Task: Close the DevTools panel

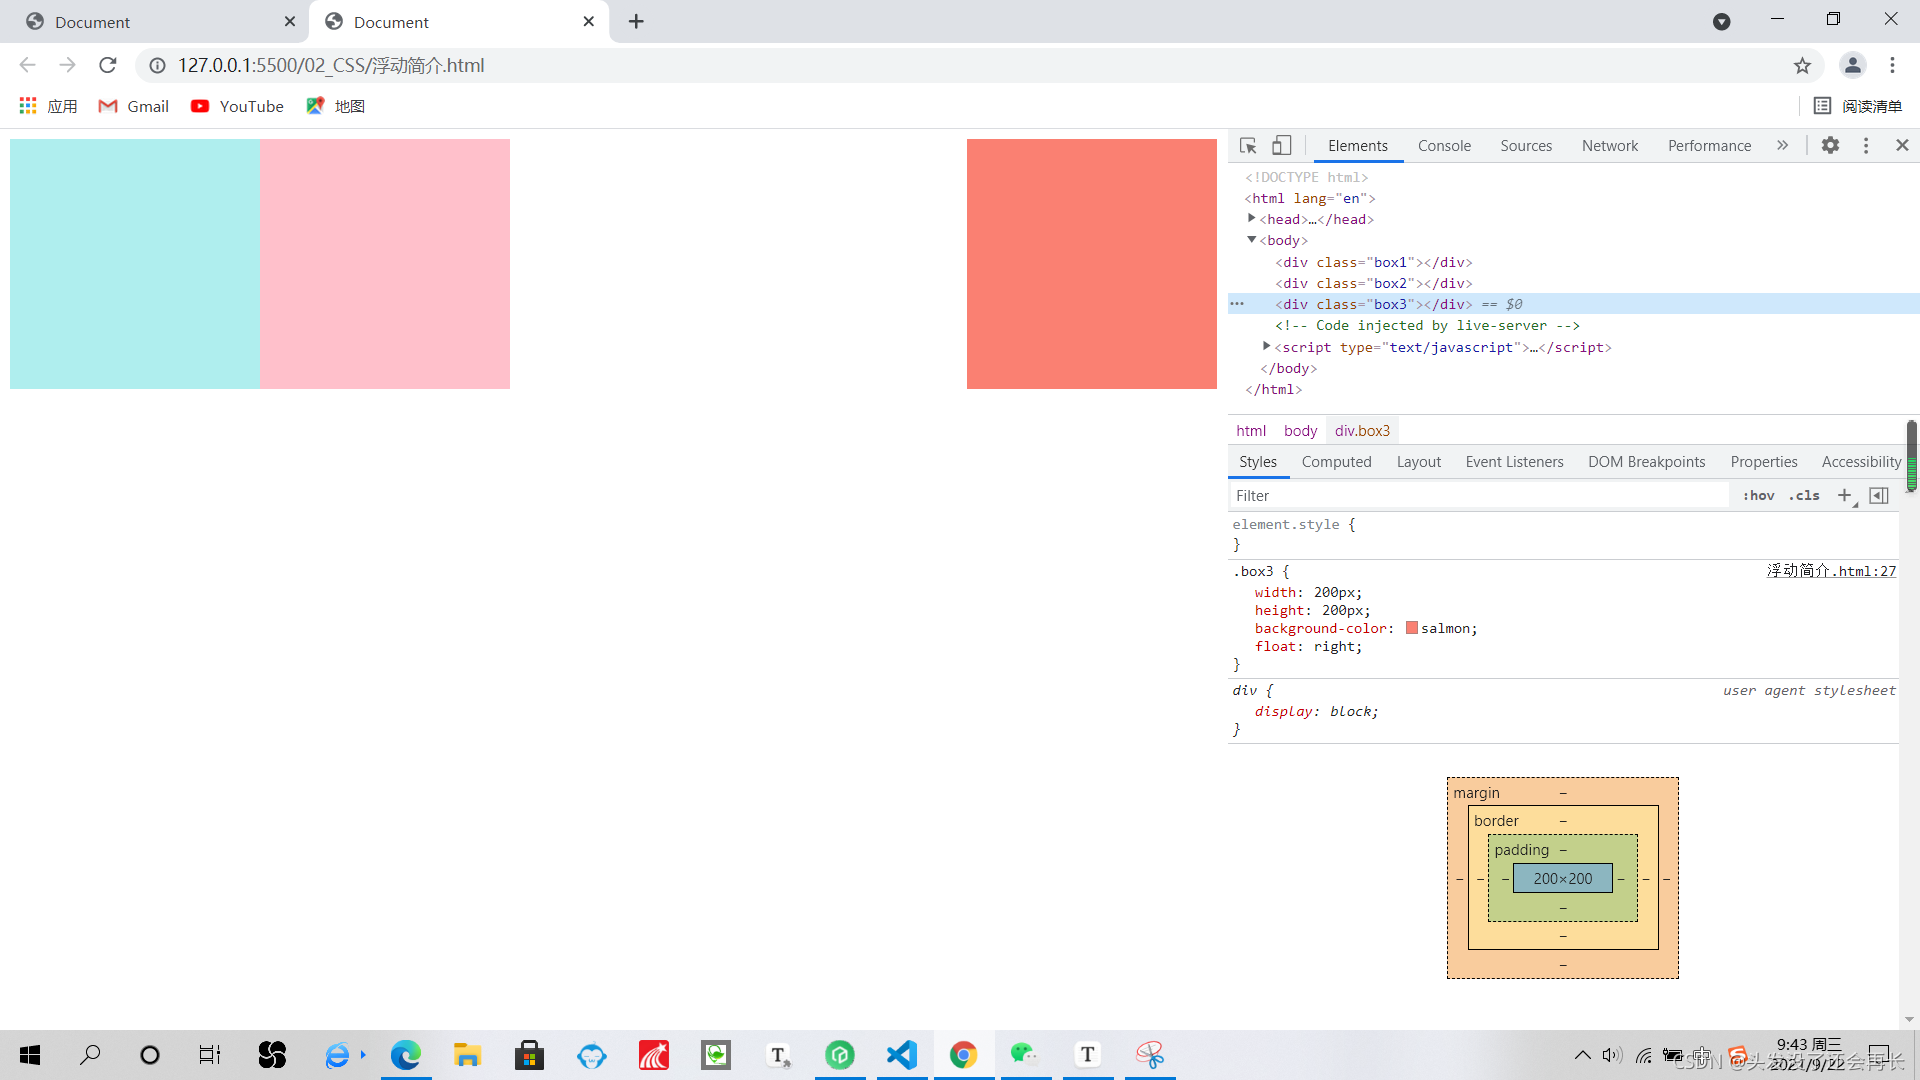Action: pyautogui.click(x=1902, y=146)
